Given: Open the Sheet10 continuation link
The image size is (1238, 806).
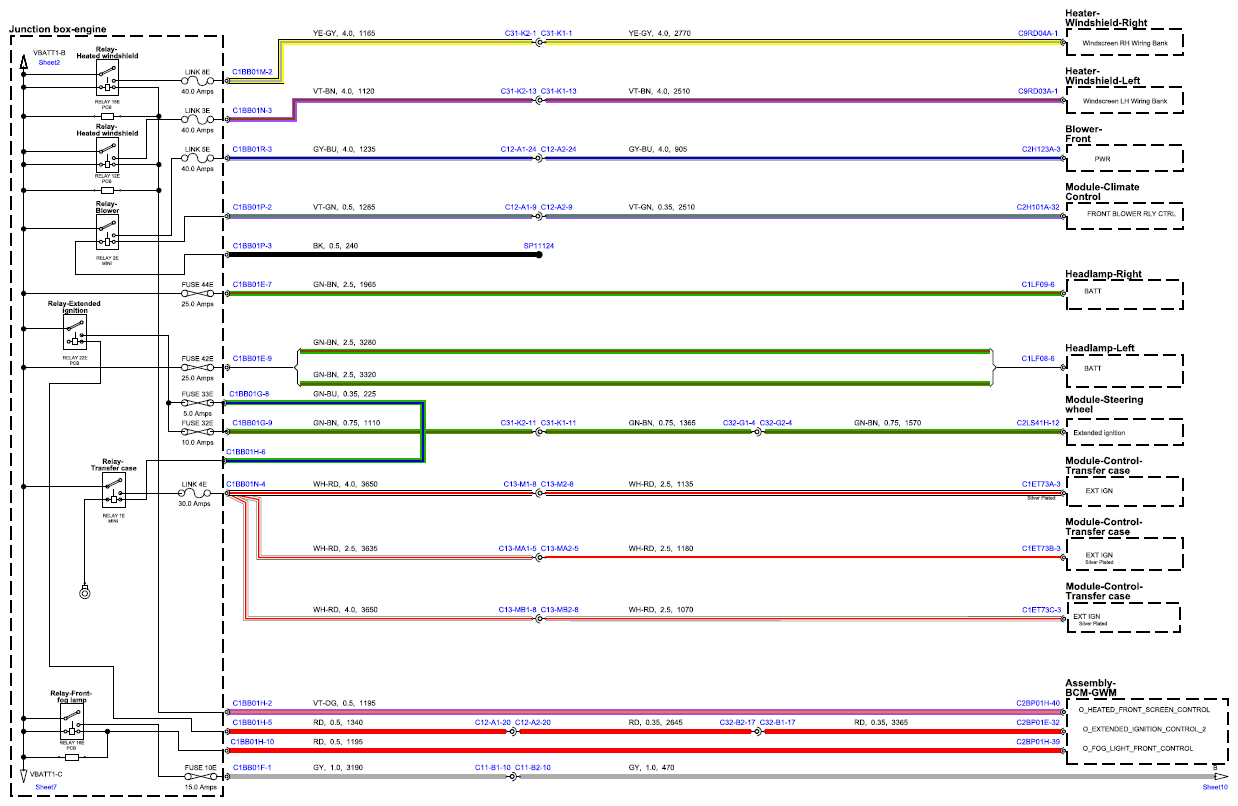Looking at the screenshot, I should (x=1215, y=787).
